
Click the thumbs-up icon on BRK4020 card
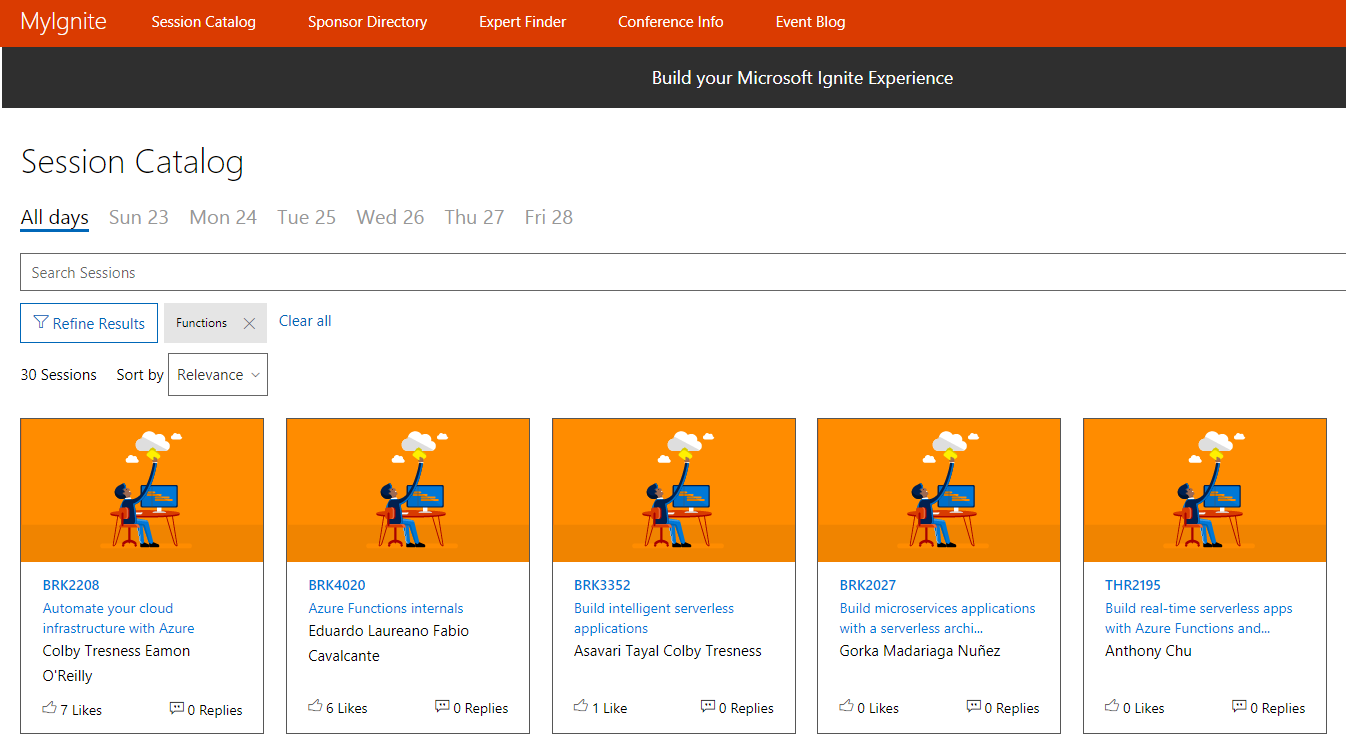315,706
